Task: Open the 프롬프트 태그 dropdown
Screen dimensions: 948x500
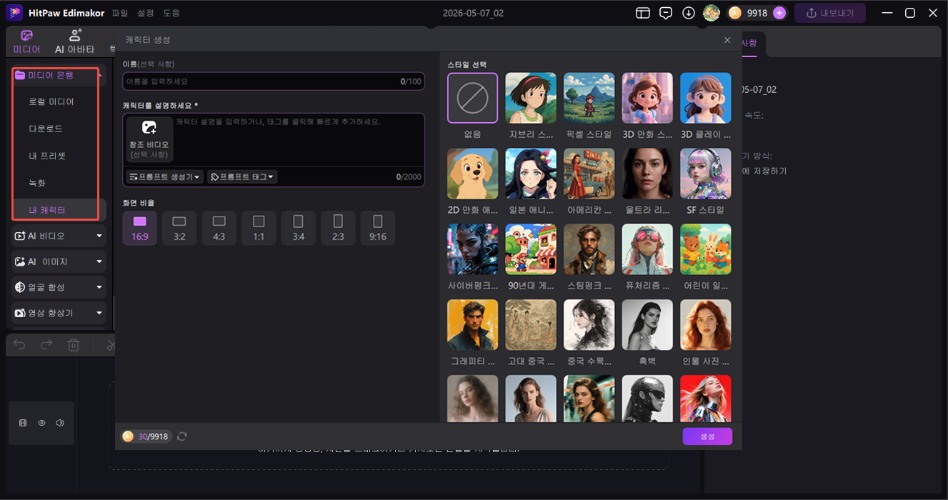Action: pyautogui.click(x=242, y=177)
